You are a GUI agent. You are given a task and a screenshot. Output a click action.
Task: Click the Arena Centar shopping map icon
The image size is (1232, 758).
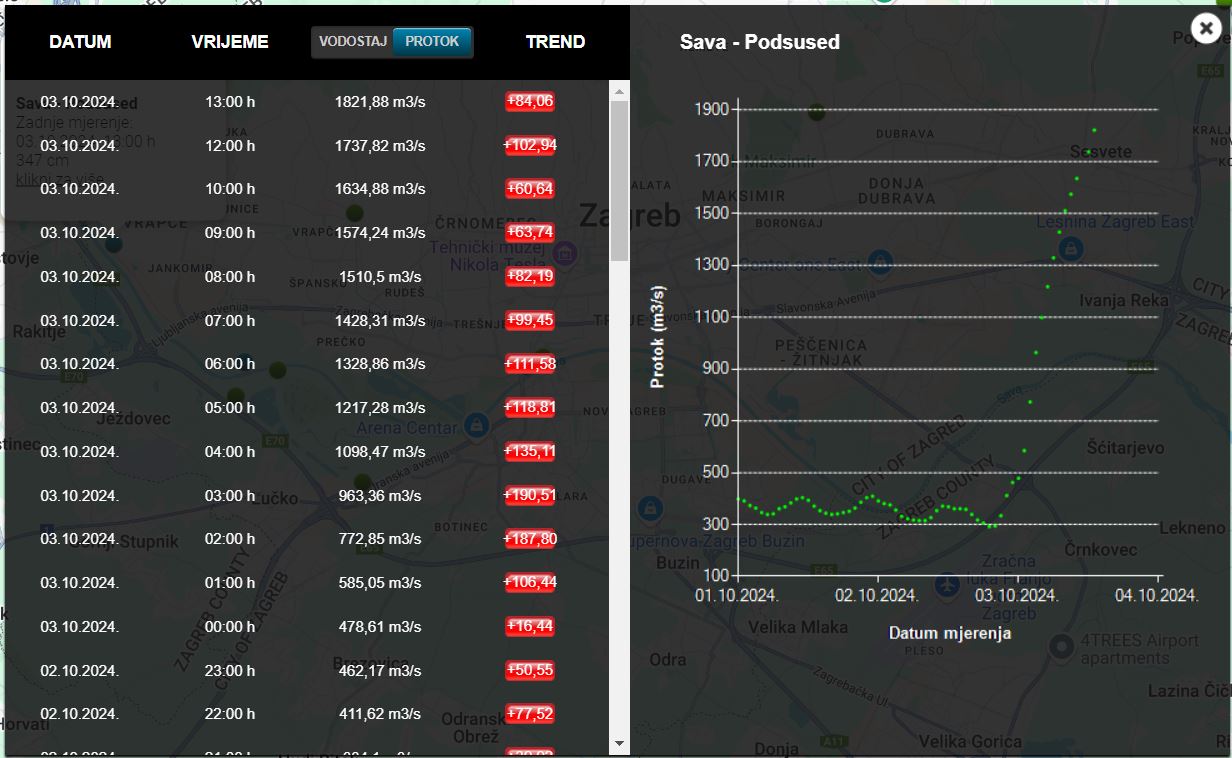[478, 426]
